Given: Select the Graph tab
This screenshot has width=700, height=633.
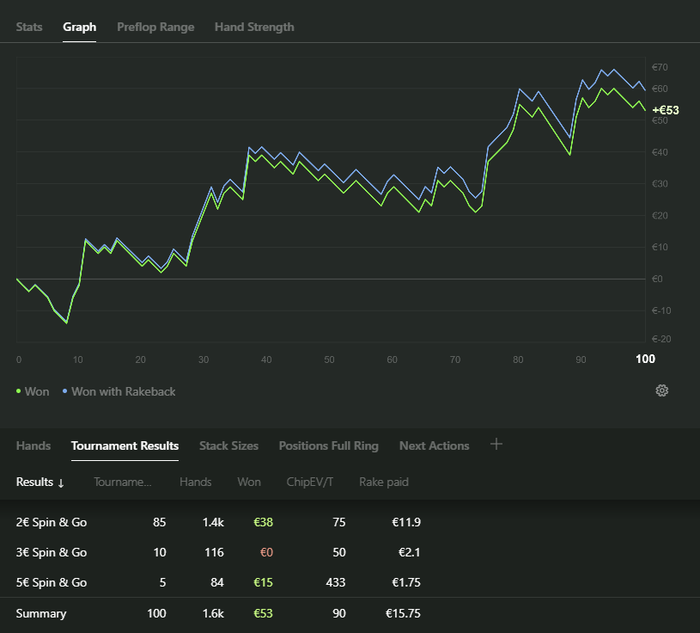Looking at the screenshot, I should [x=79, y=27].
